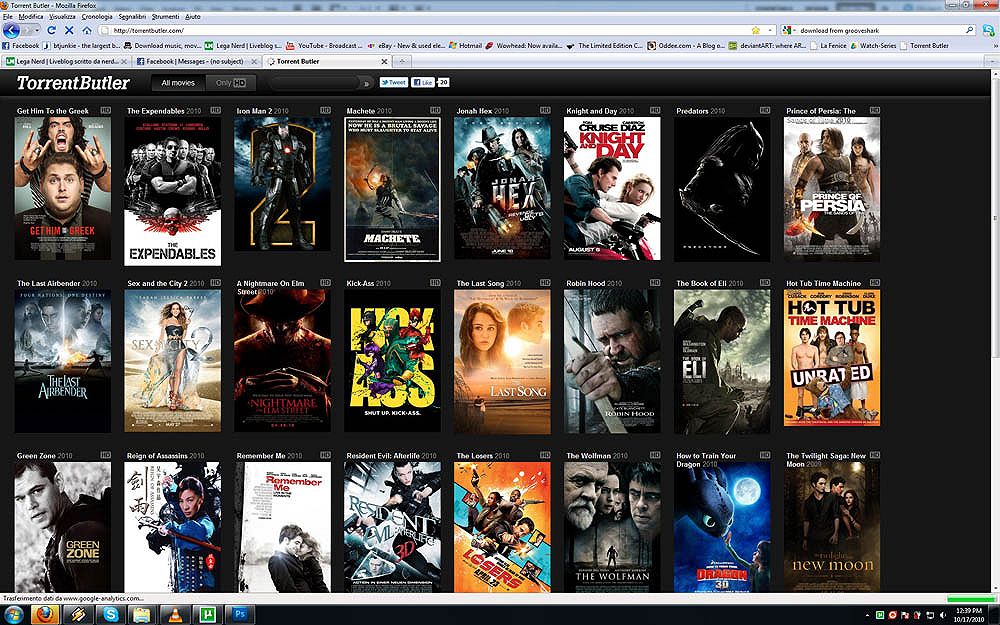Open the browser home page icon
Image resolution: width=1000 pixels, height=625 pixels.
(x=87, y=30)
